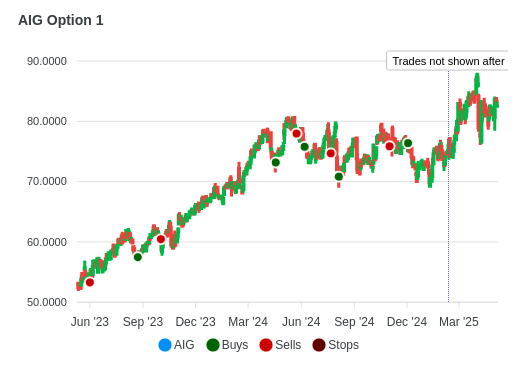Click the 90.0000 y-axis label

coord(47,61)
